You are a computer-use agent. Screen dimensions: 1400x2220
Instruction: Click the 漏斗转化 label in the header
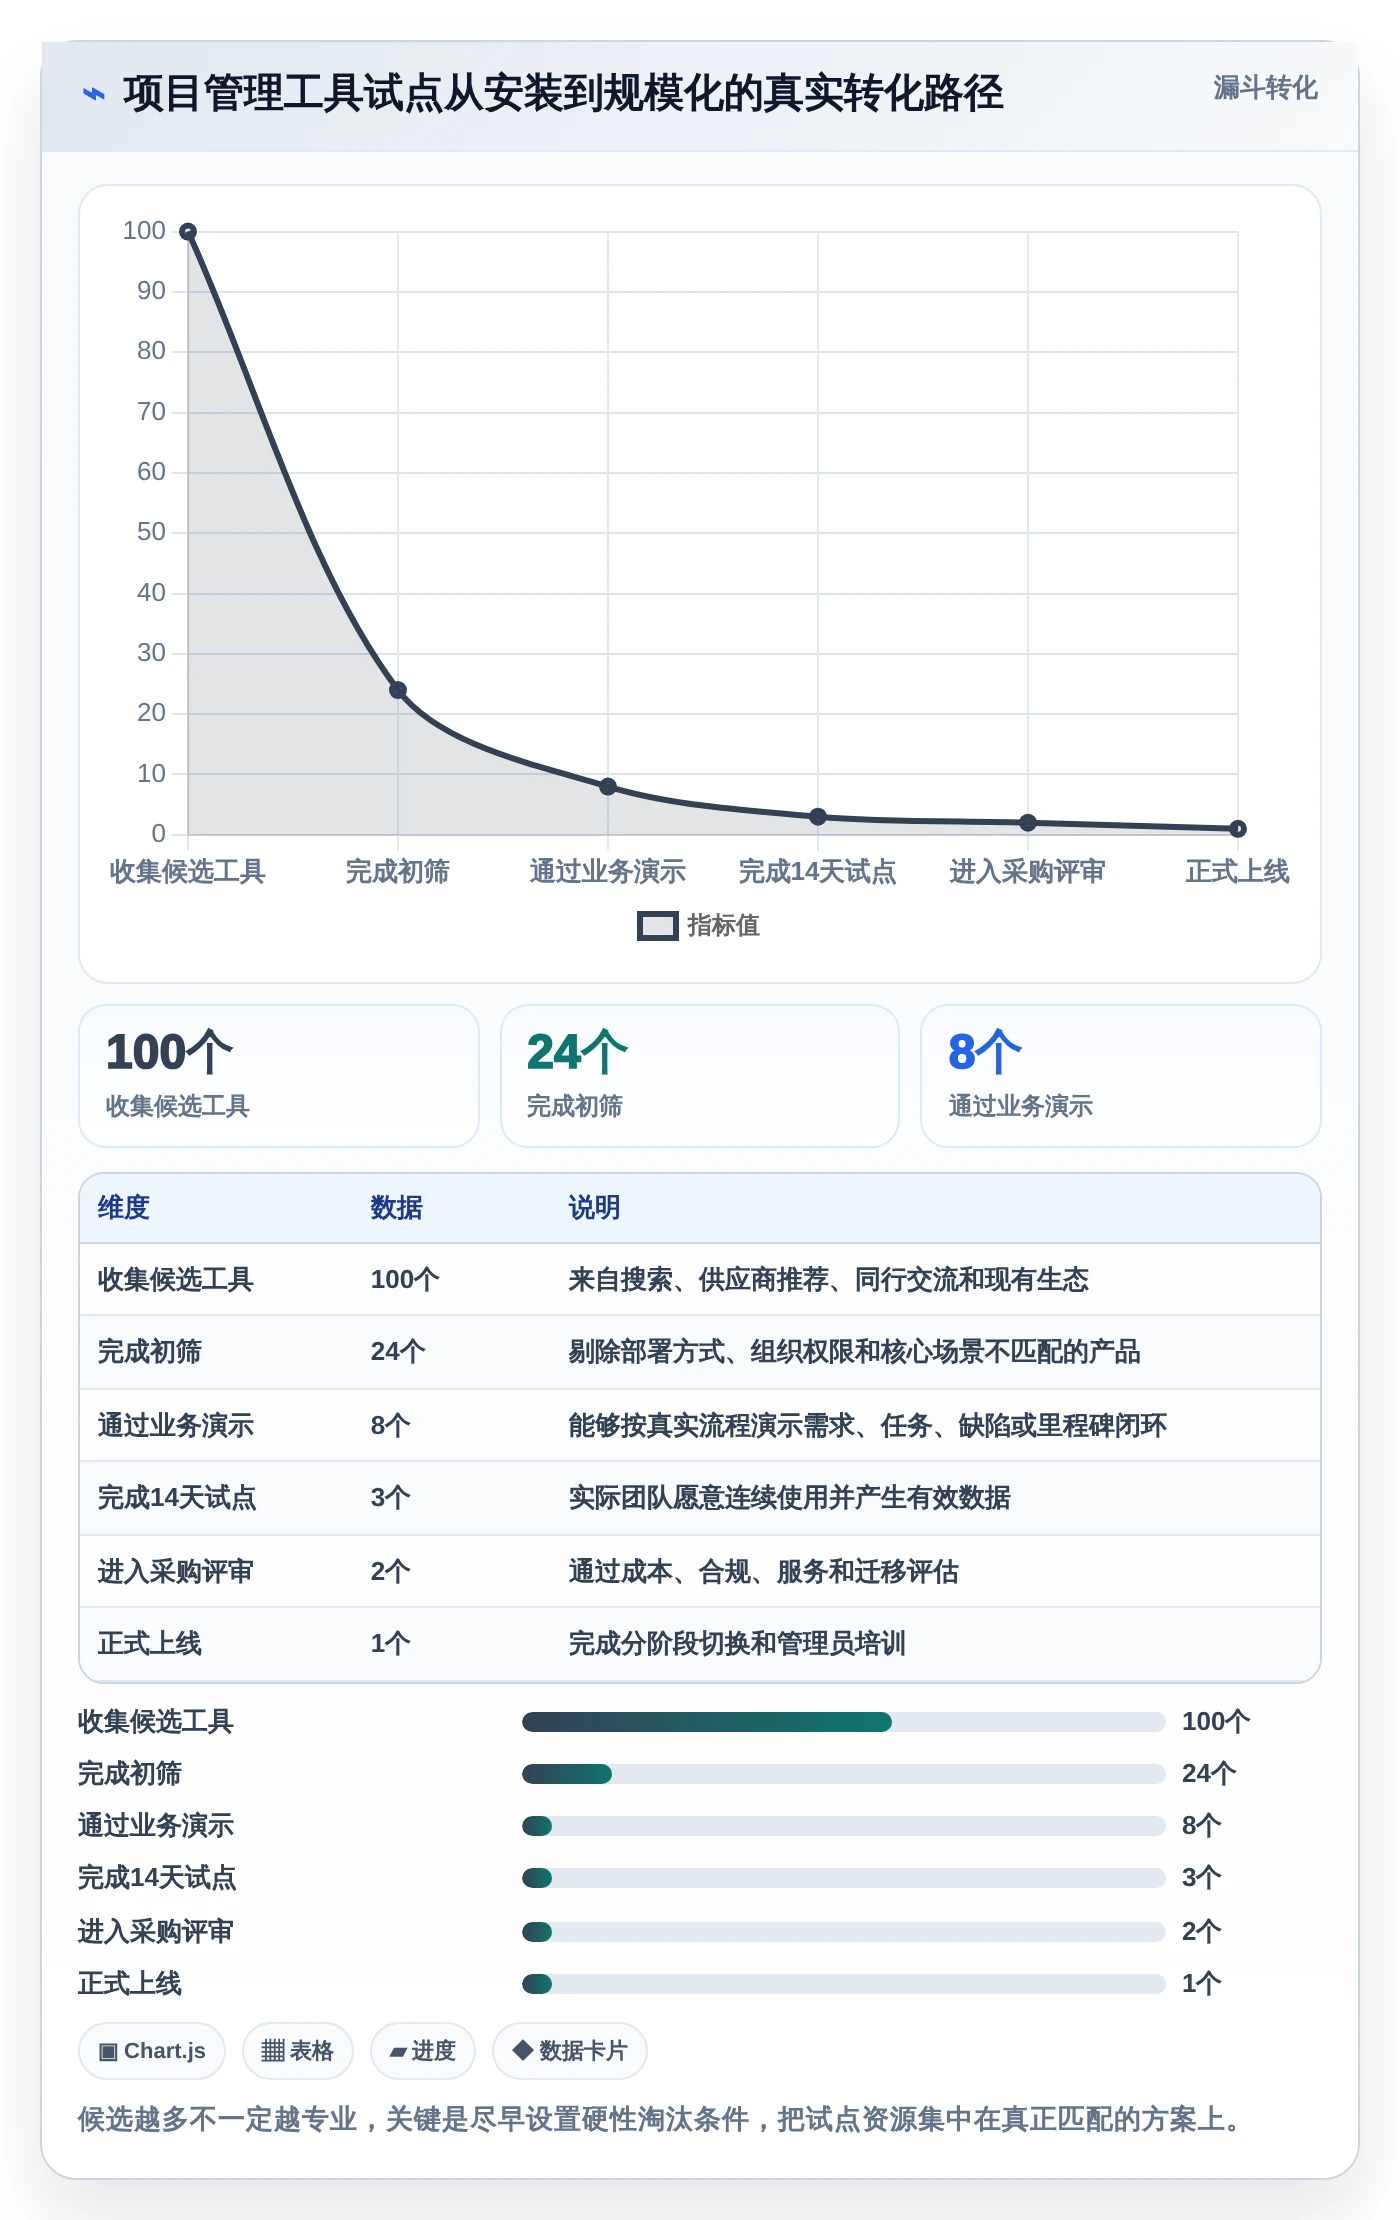pos(1265,88)
